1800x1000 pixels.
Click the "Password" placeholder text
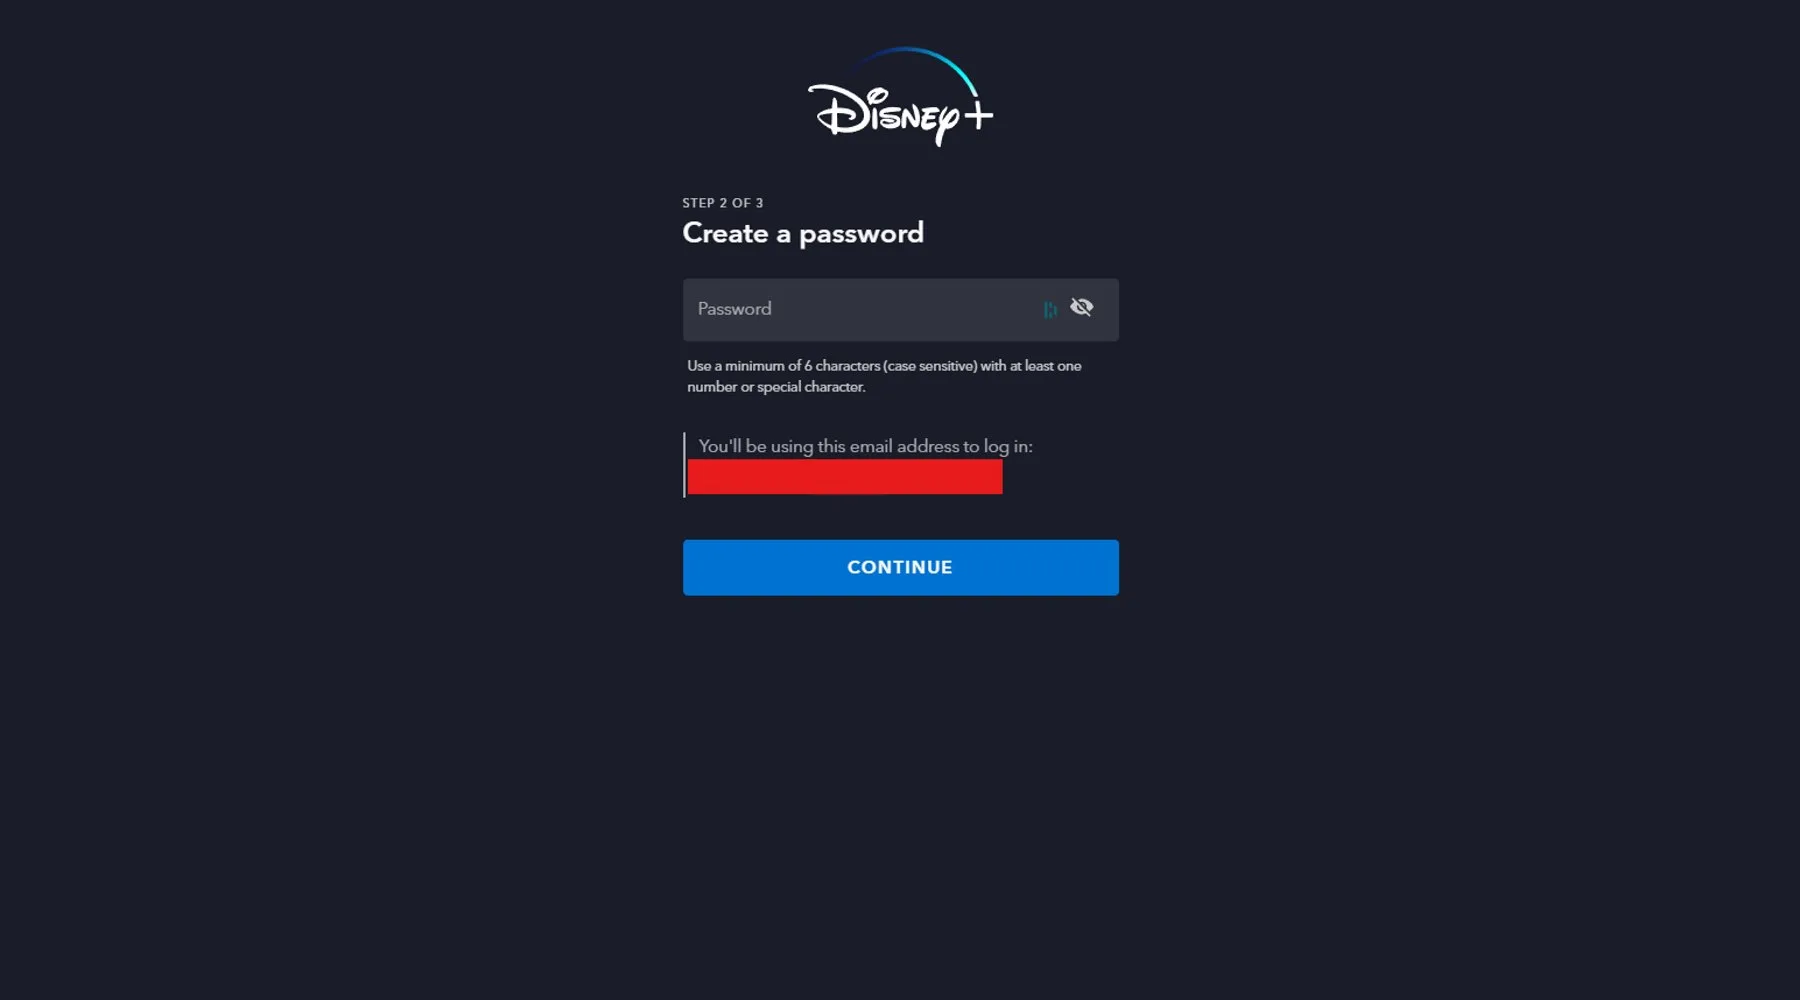[x=734, y=309]
